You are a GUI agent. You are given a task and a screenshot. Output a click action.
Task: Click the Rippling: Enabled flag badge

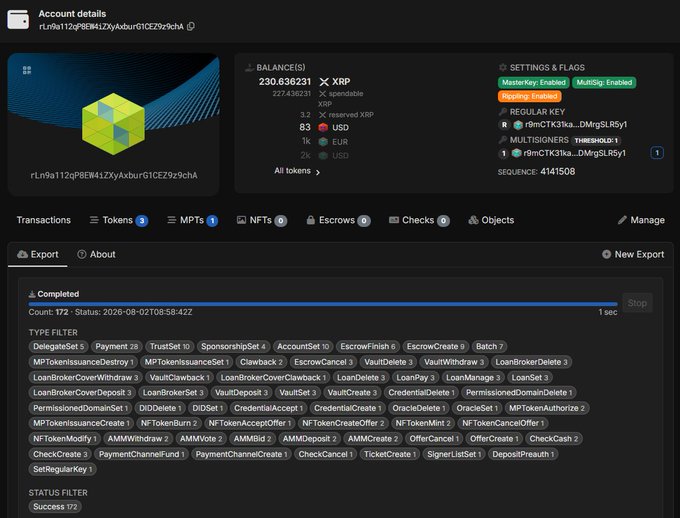point(530,96)
